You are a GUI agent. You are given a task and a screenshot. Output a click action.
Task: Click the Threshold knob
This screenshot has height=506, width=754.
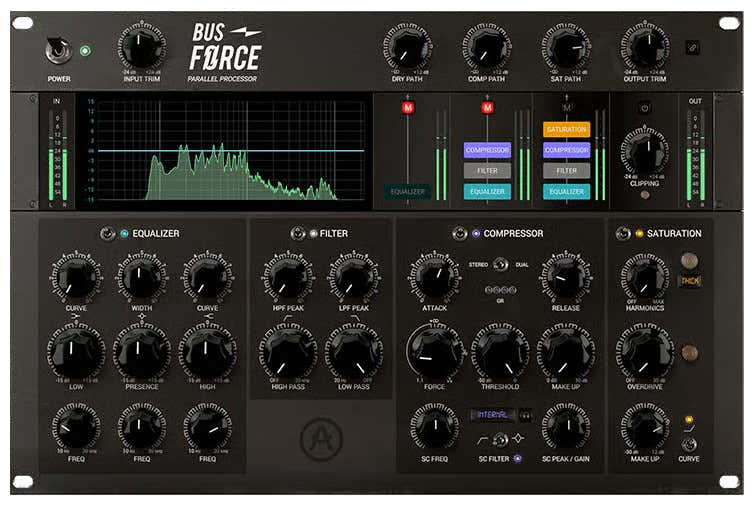coord(500,353)
